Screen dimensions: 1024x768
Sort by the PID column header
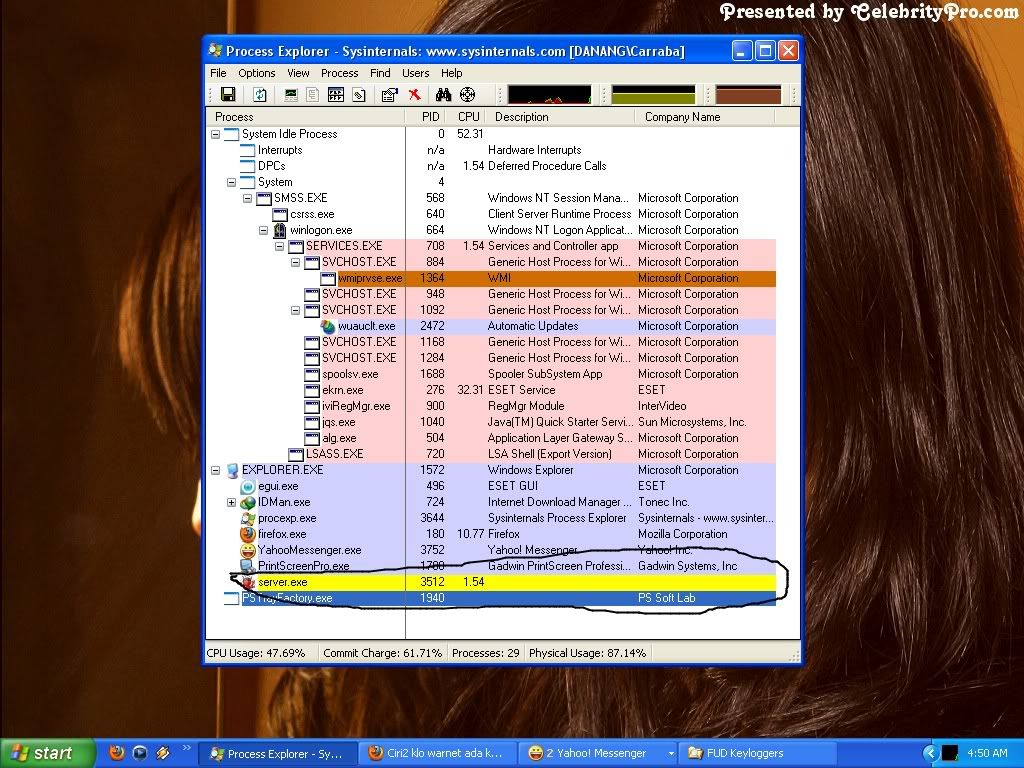point(426,117)
